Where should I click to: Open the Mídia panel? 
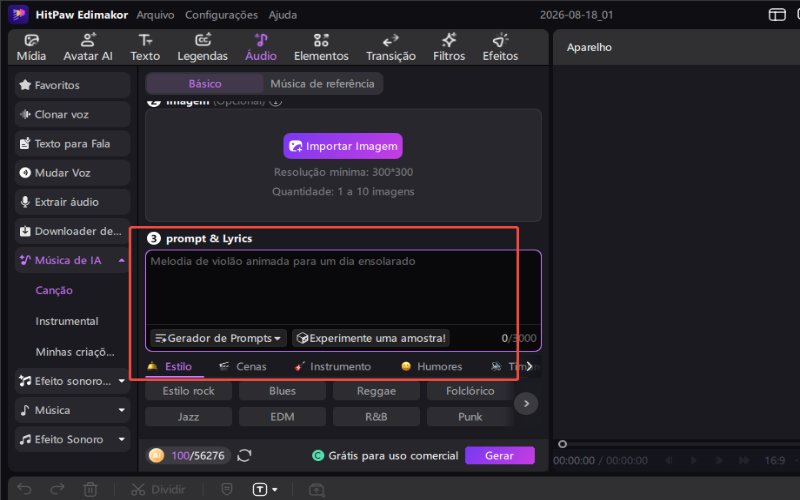(x=31, y=47)
